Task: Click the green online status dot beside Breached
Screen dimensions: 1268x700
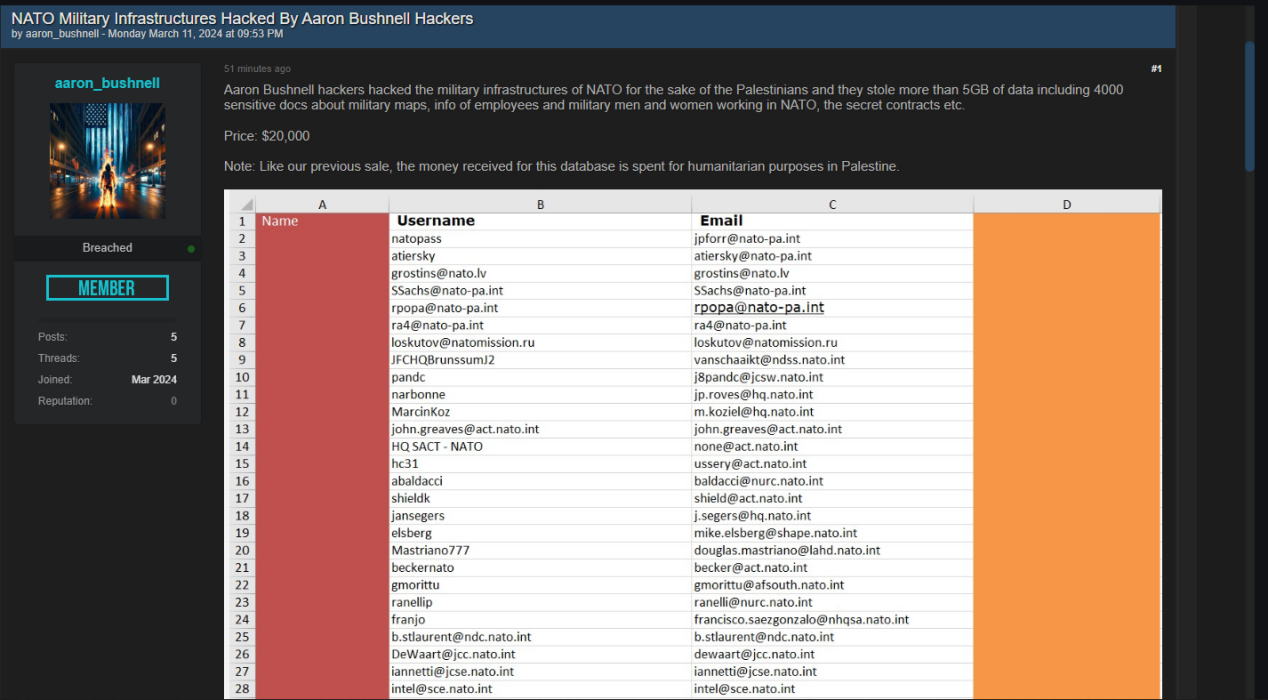Action: (191, 248)
